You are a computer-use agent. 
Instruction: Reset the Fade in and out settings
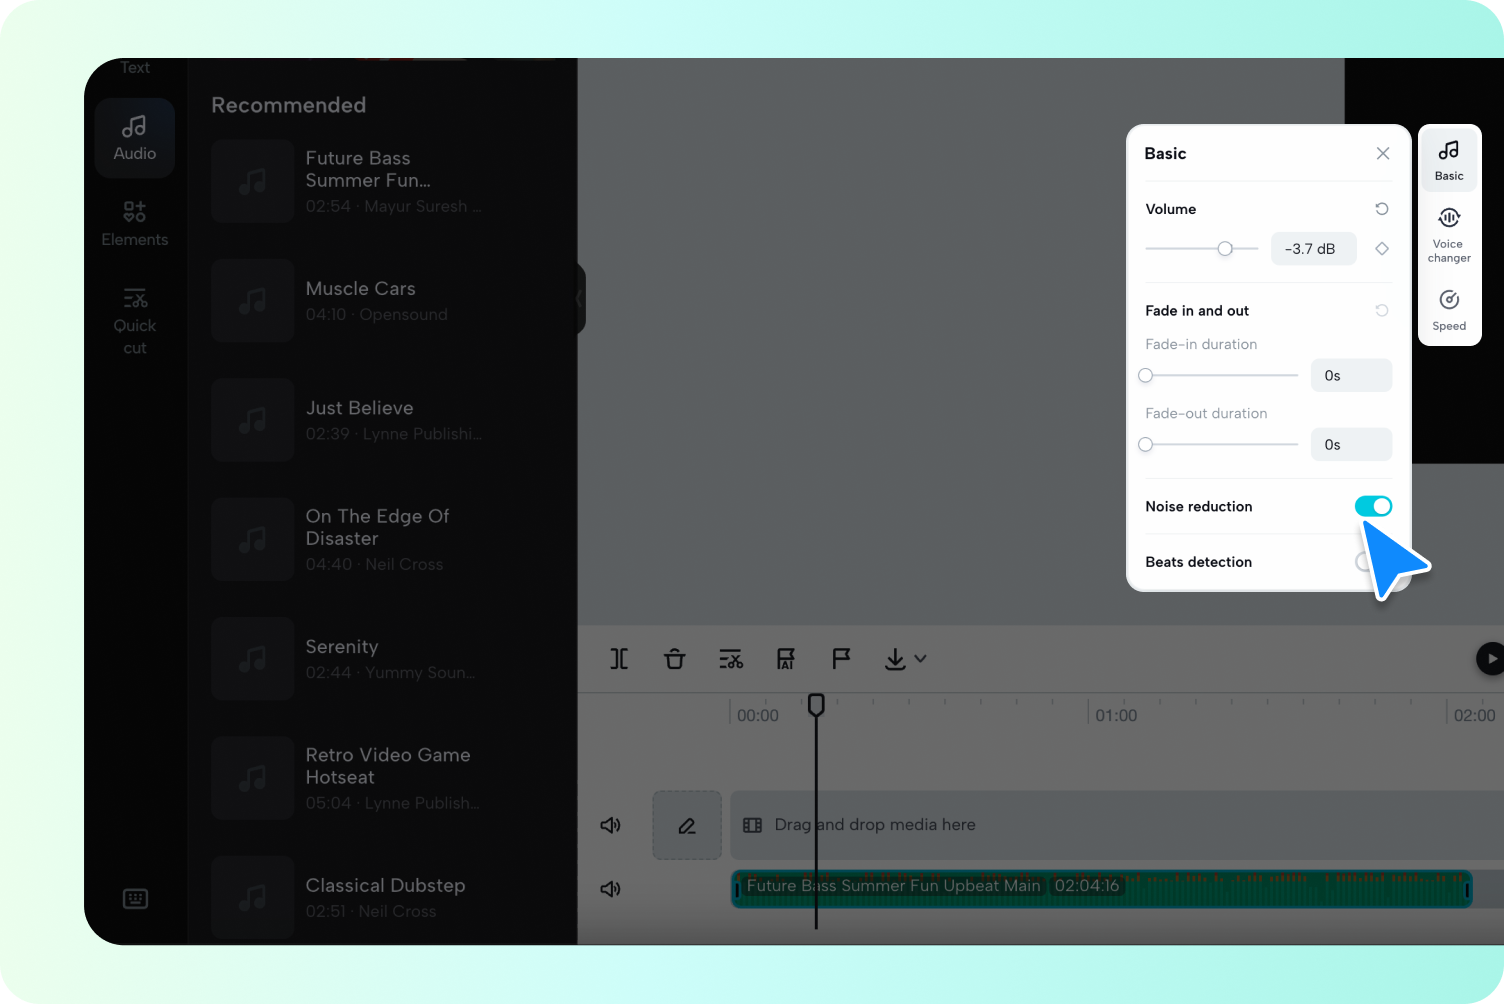coord(1382,310)
